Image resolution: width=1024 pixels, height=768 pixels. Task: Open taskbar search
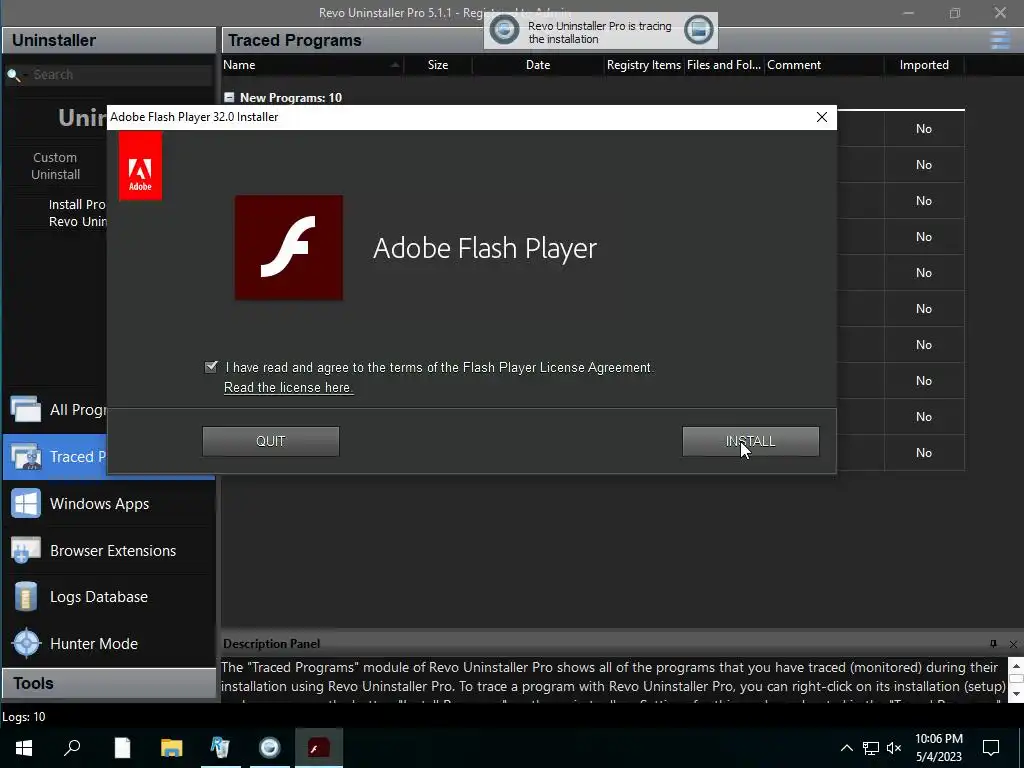(x=72, y=747)
